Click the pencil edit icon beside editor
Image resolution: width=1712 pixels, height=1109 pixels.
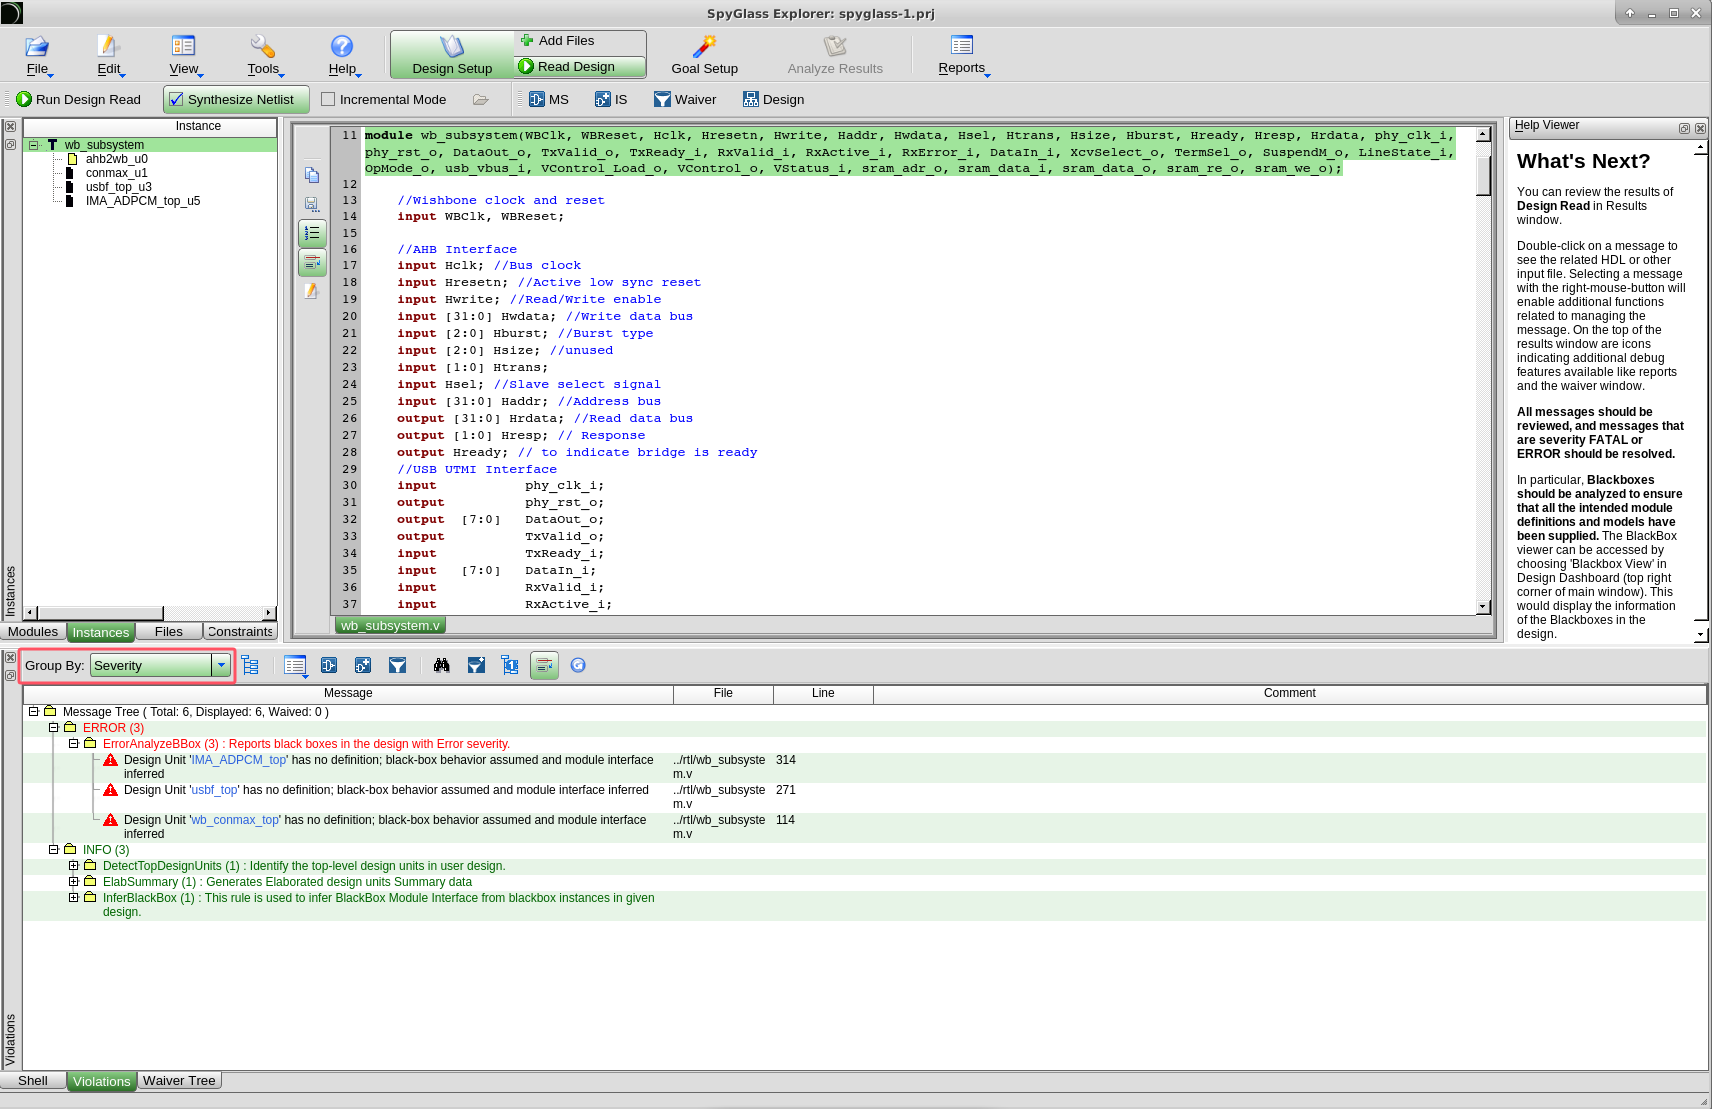312,291
